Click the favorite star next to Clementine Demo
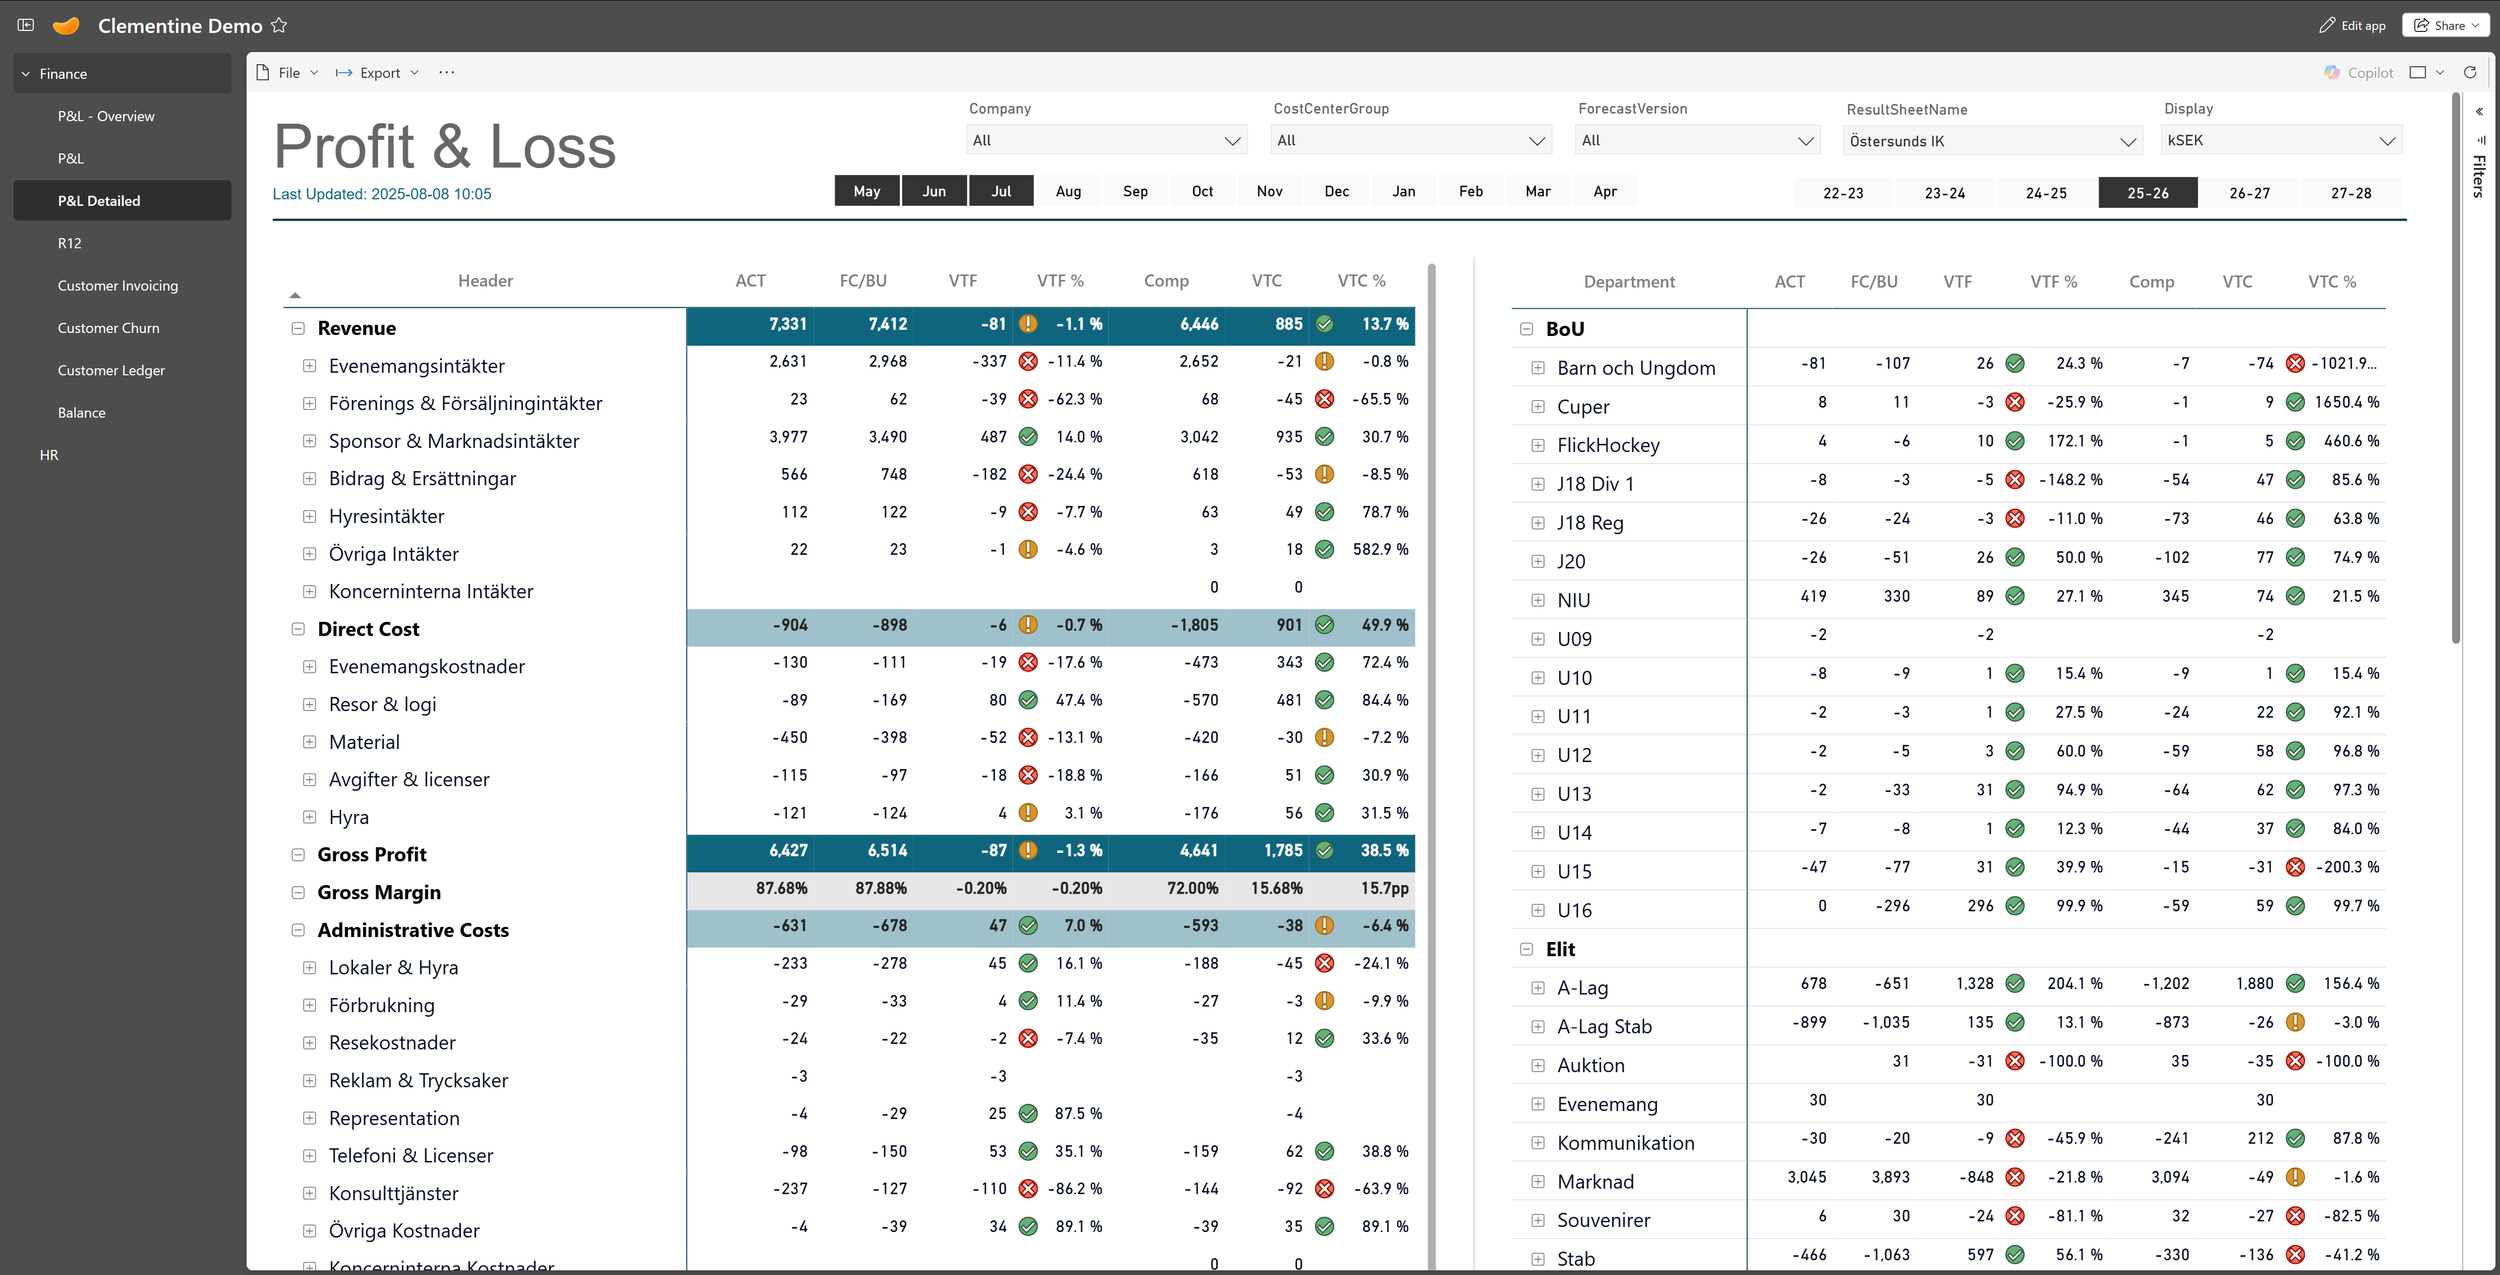 [279, 26]
